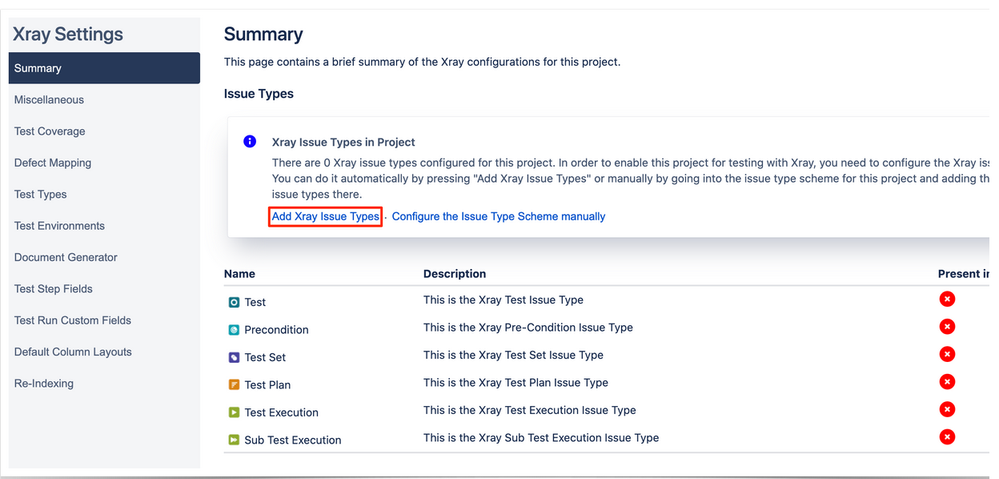
Task: Click the Test Plan issue type icon
Action: click(x=234, y=385)
